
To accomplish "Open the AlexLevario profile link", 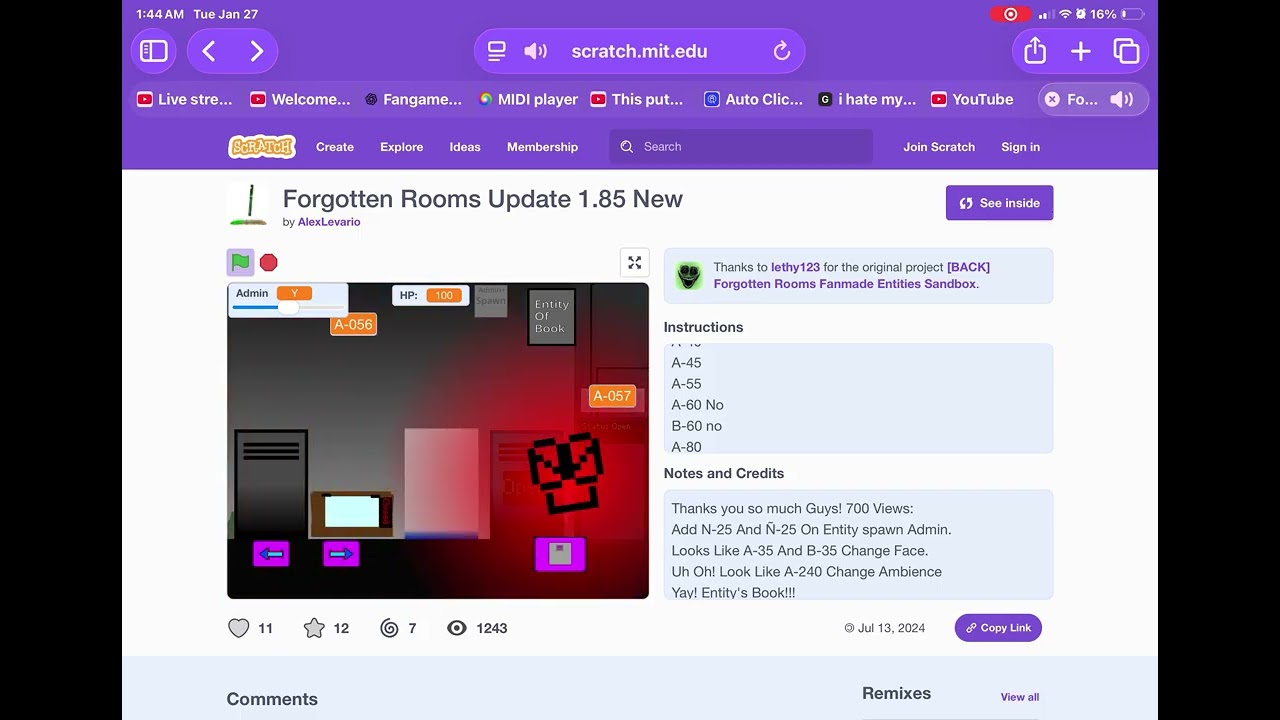I will pyautogui.click(x=329, y=222).
